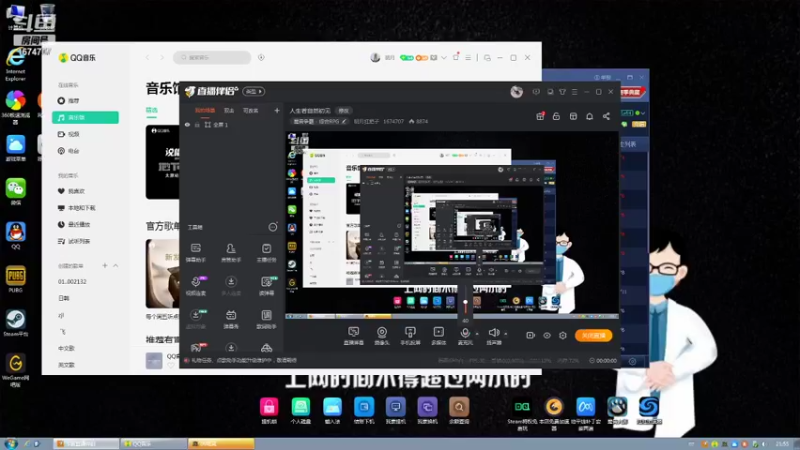Click the orange stop-broadcast button
This screenshot has height=450, width=800.
point(593,335)
